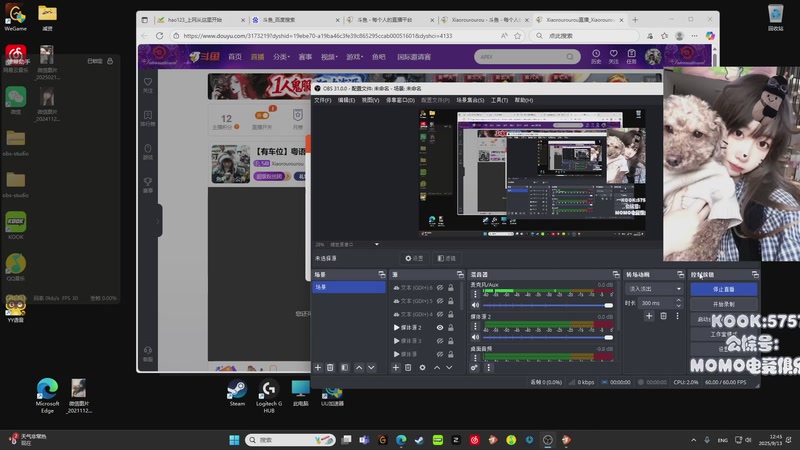The width and height of the screenshot is (800, 450).
Task: Expand Douyu 视频 navigation dropdown
Action: click(x=329, y=57)
